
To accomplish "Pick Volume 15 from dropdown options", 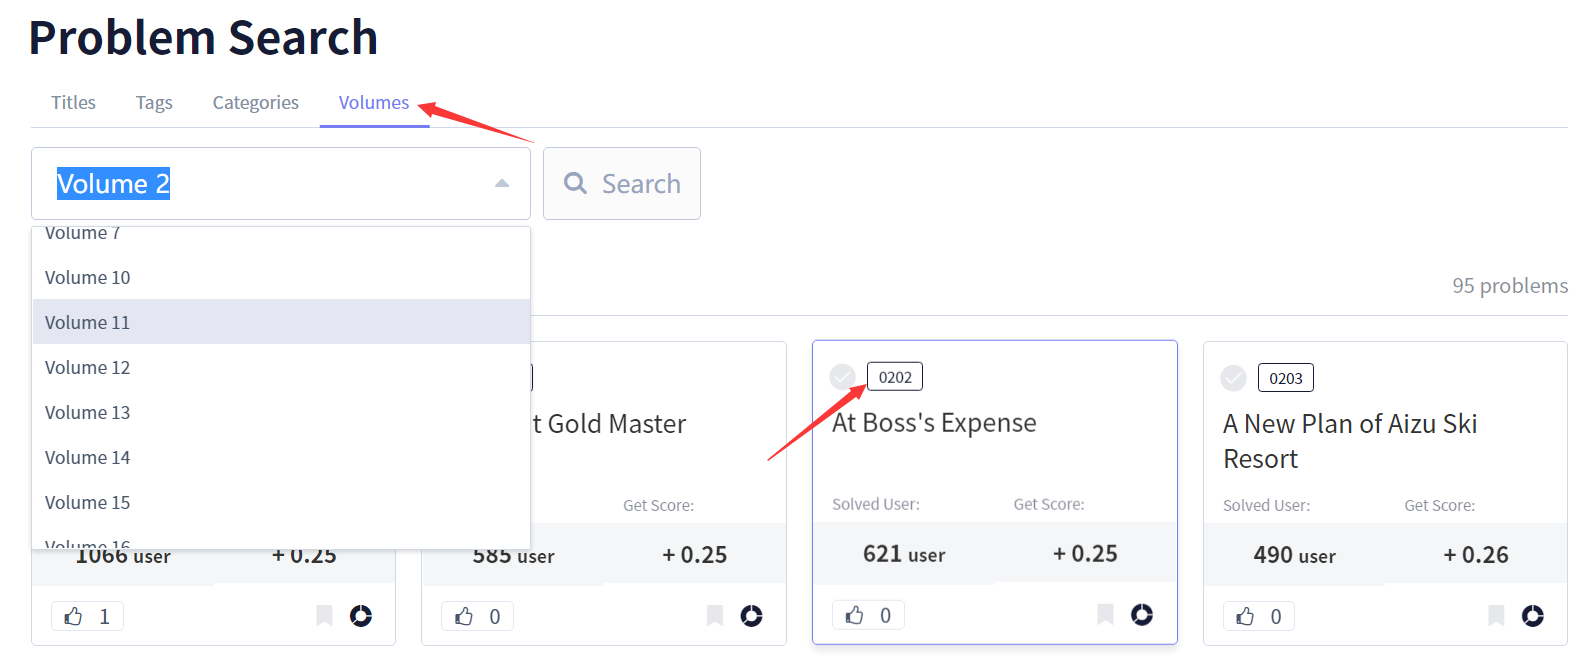I will (x=88, y=502).
